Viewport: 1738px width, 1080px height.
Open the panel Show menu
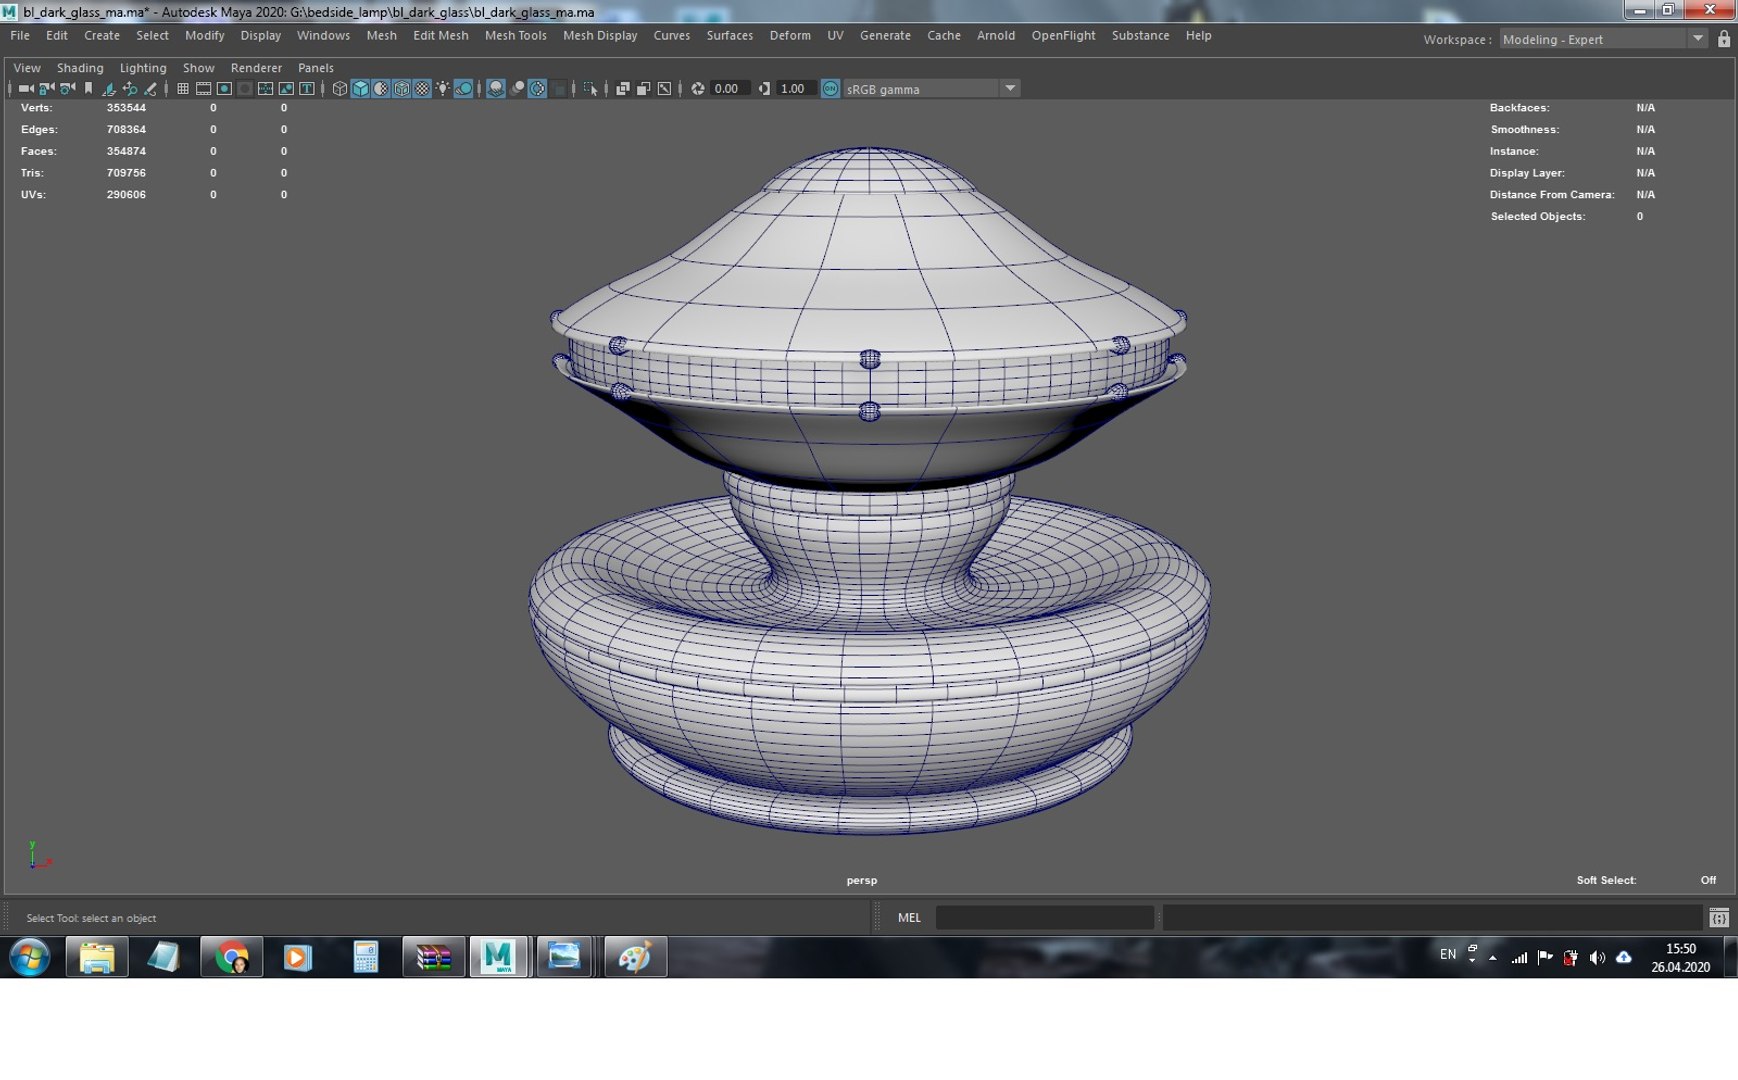[x=199, y=68]
